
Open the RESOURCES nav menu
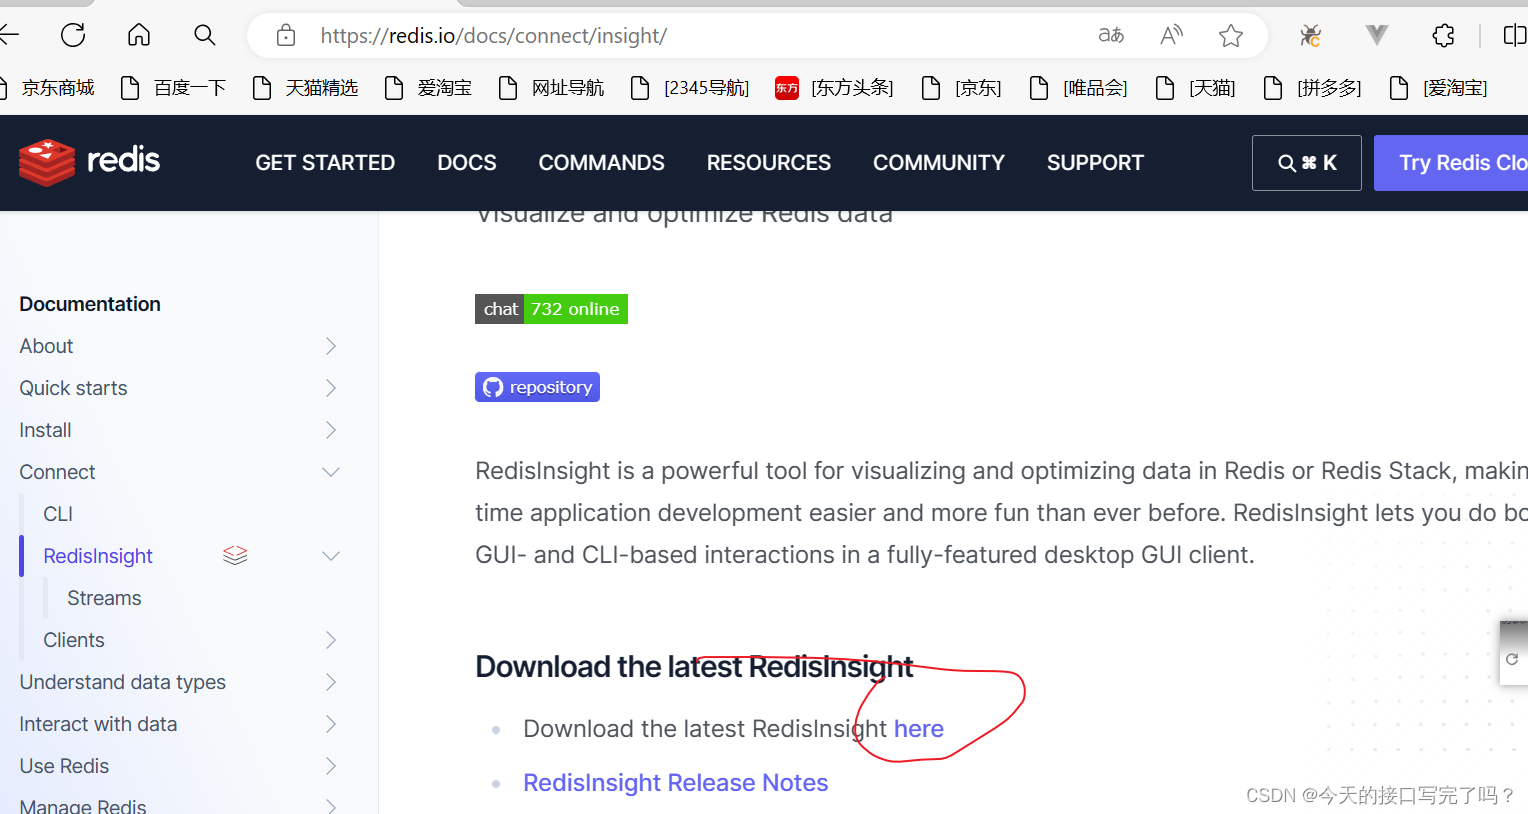(769, 163)
